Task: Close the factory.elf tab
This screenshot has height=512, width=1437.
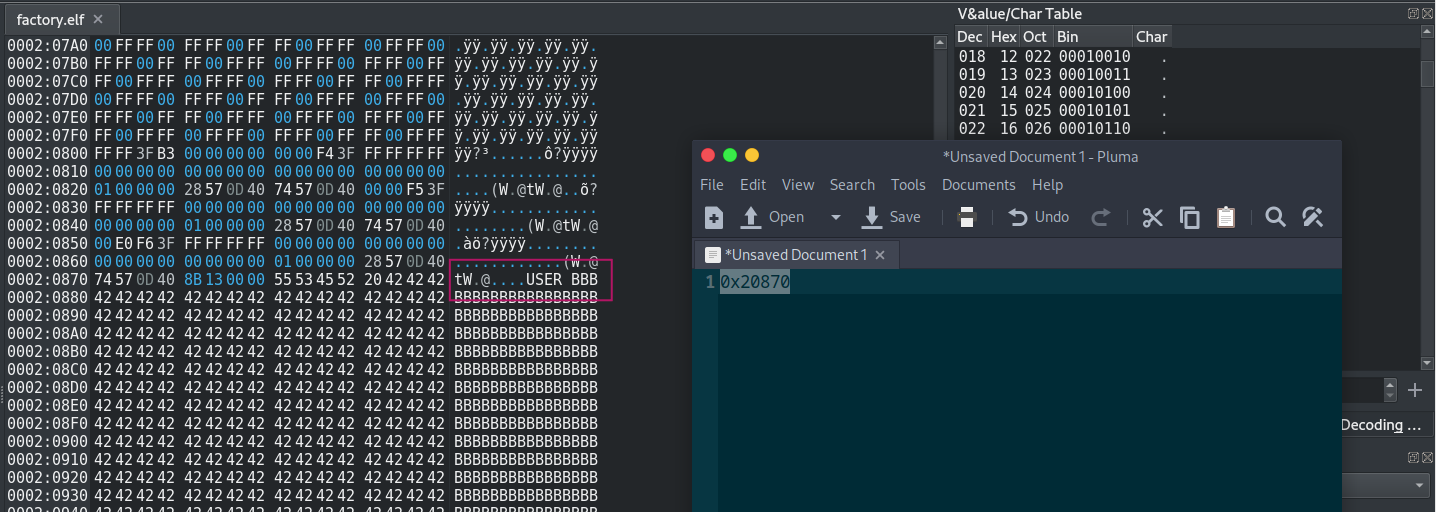Action: [x=97, y=19]
